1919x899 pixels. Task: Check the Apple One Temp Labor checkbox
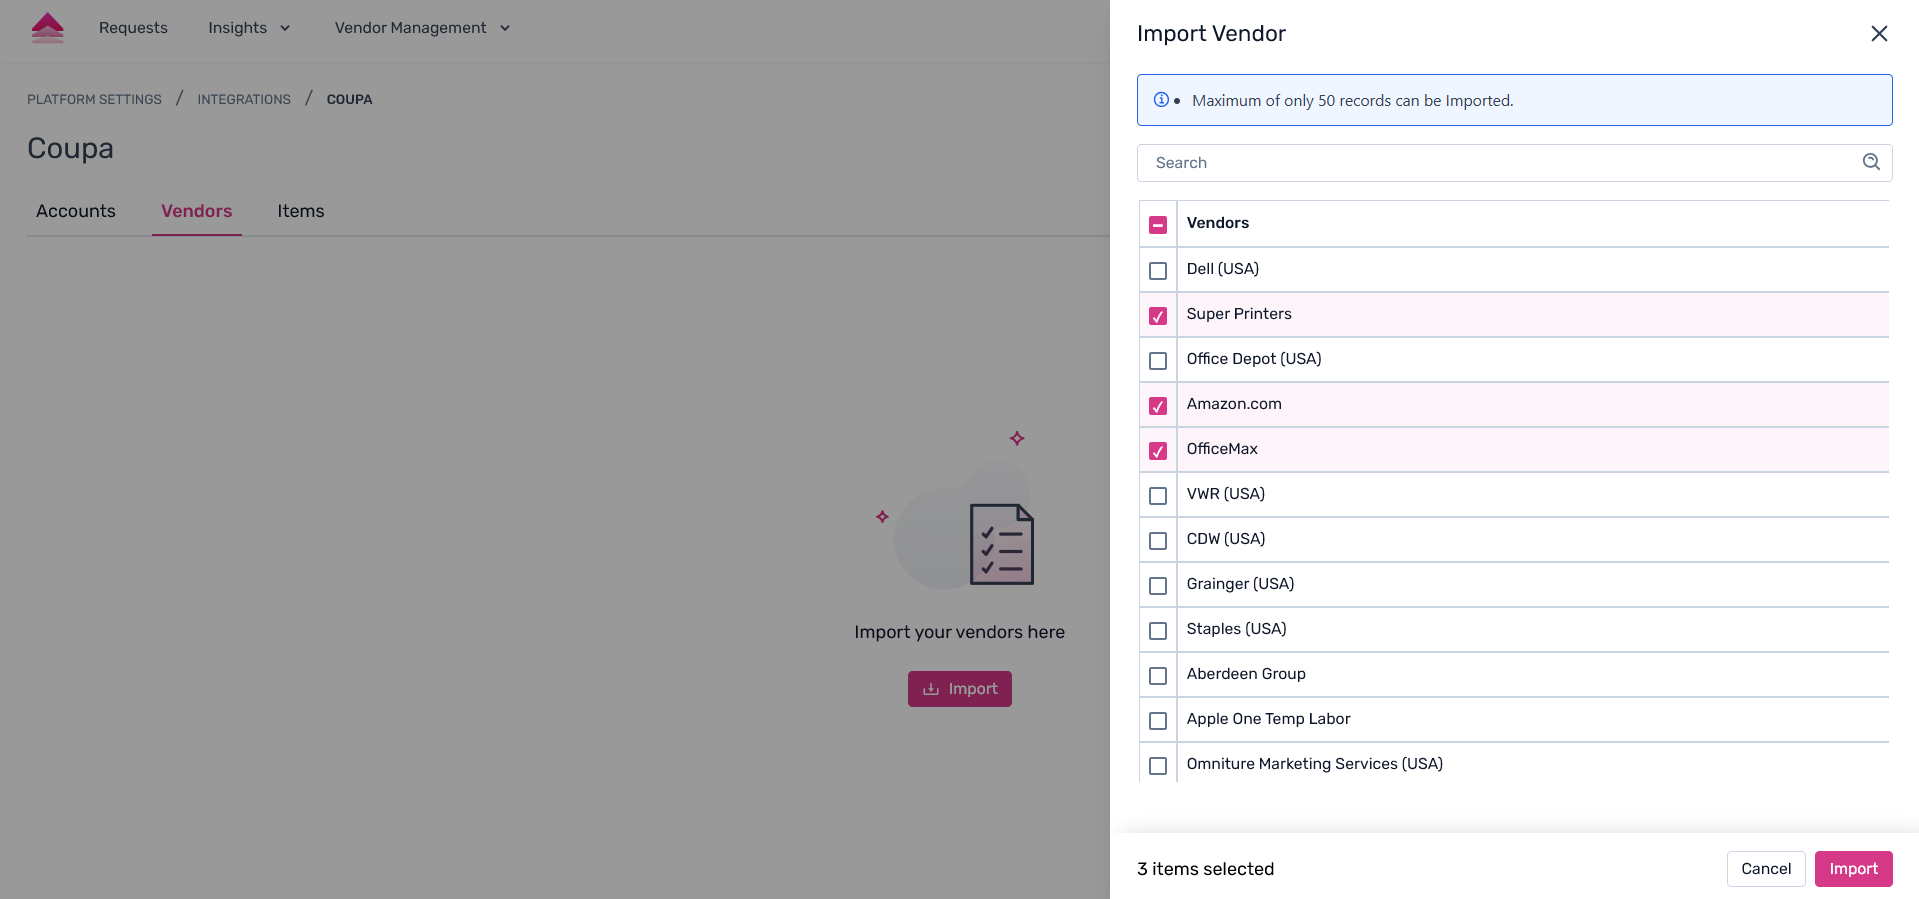point(1158,721)
